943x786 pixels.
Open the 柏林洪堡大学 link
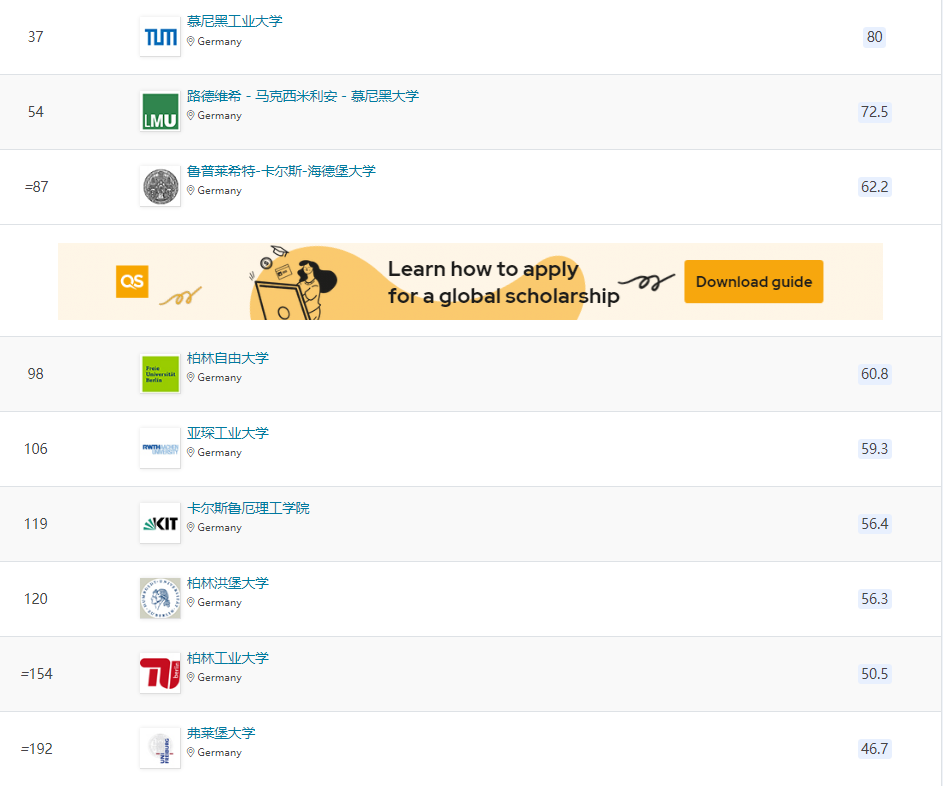click(x=227, y=583)
